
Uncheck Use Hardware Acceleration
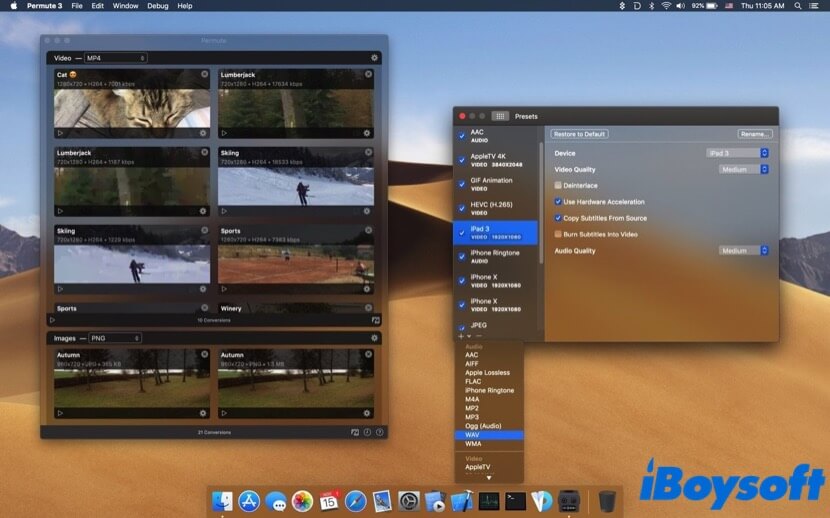558,201
